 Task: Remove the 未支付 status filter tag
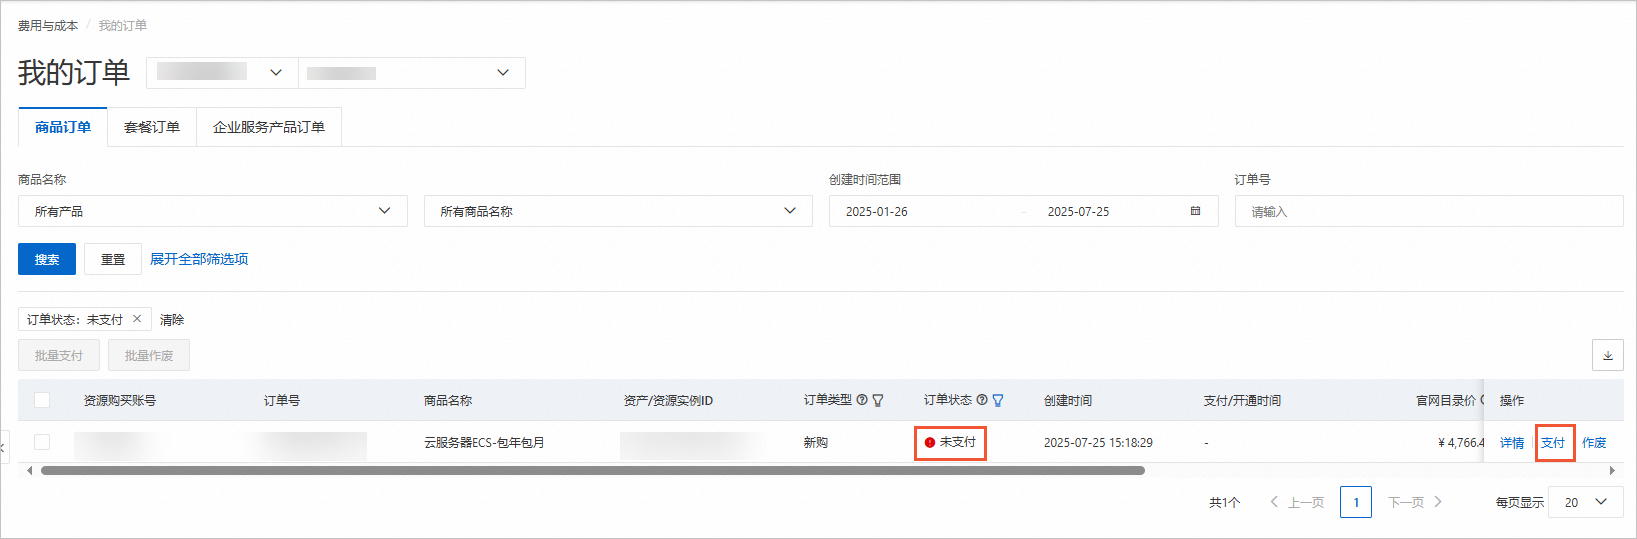click(x=137, y=319)
